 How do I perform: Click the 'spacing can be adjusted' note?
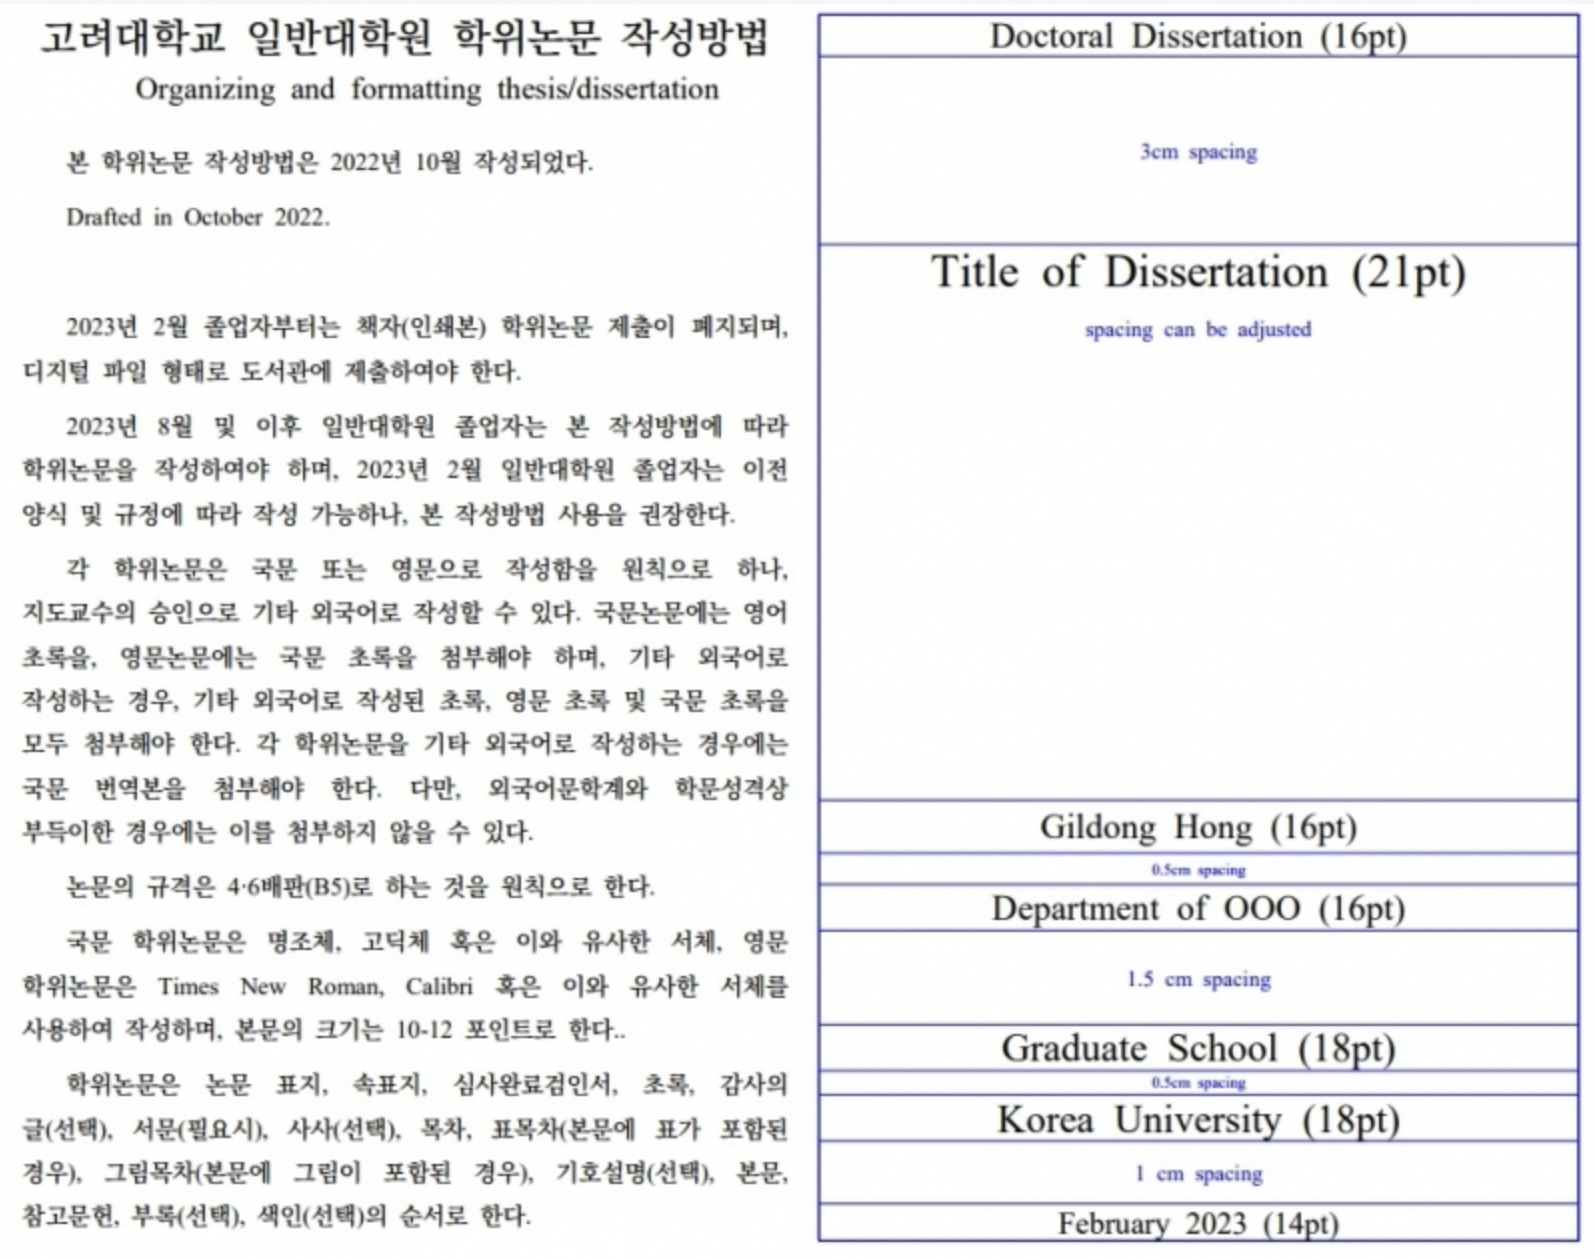coord(1197,330)
